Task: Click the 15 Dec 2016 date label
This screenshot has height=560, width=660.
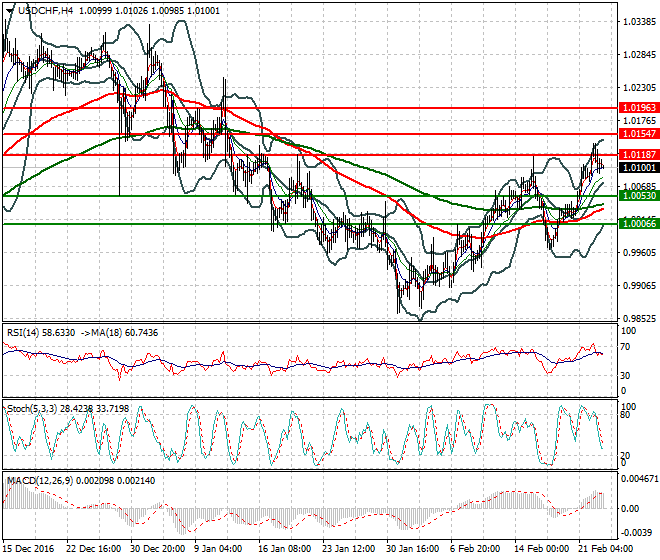Action: [29, 549]
